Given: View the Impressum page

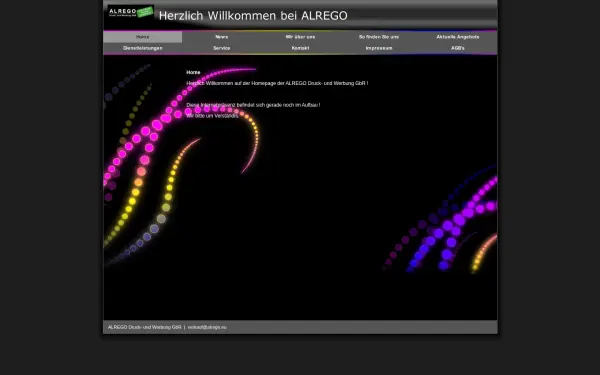Looking at the screenshot, I should [379, 48].
